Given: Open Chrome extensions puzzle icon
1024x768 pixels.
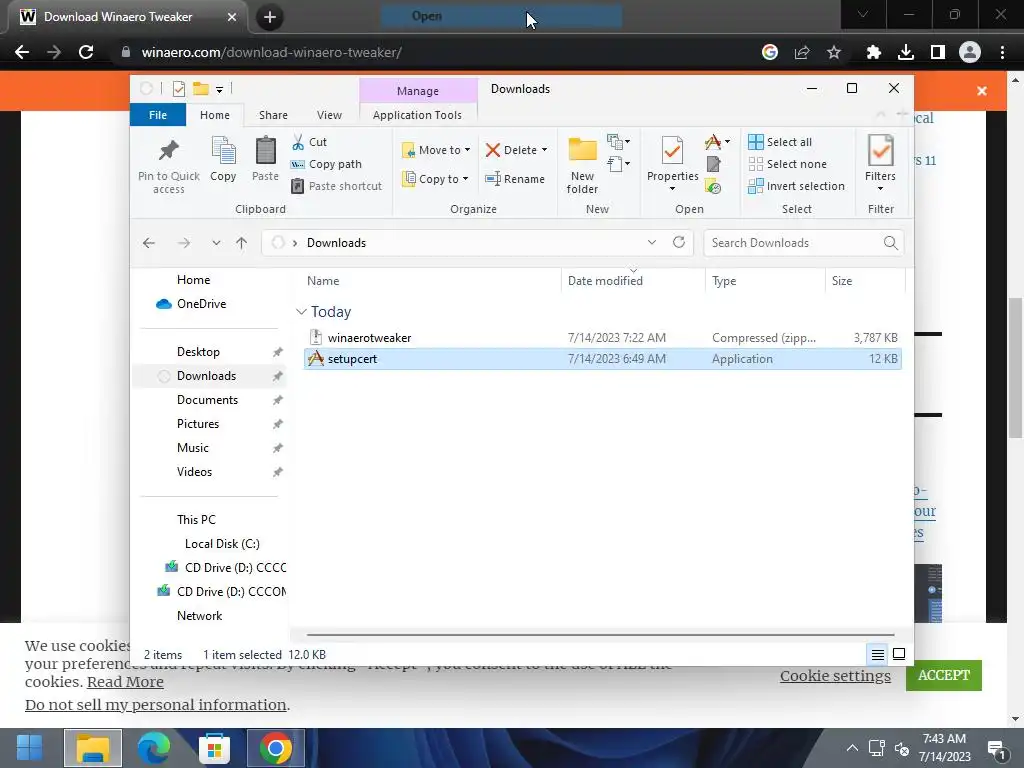Looking at the screenshot, I should point(873,52).
